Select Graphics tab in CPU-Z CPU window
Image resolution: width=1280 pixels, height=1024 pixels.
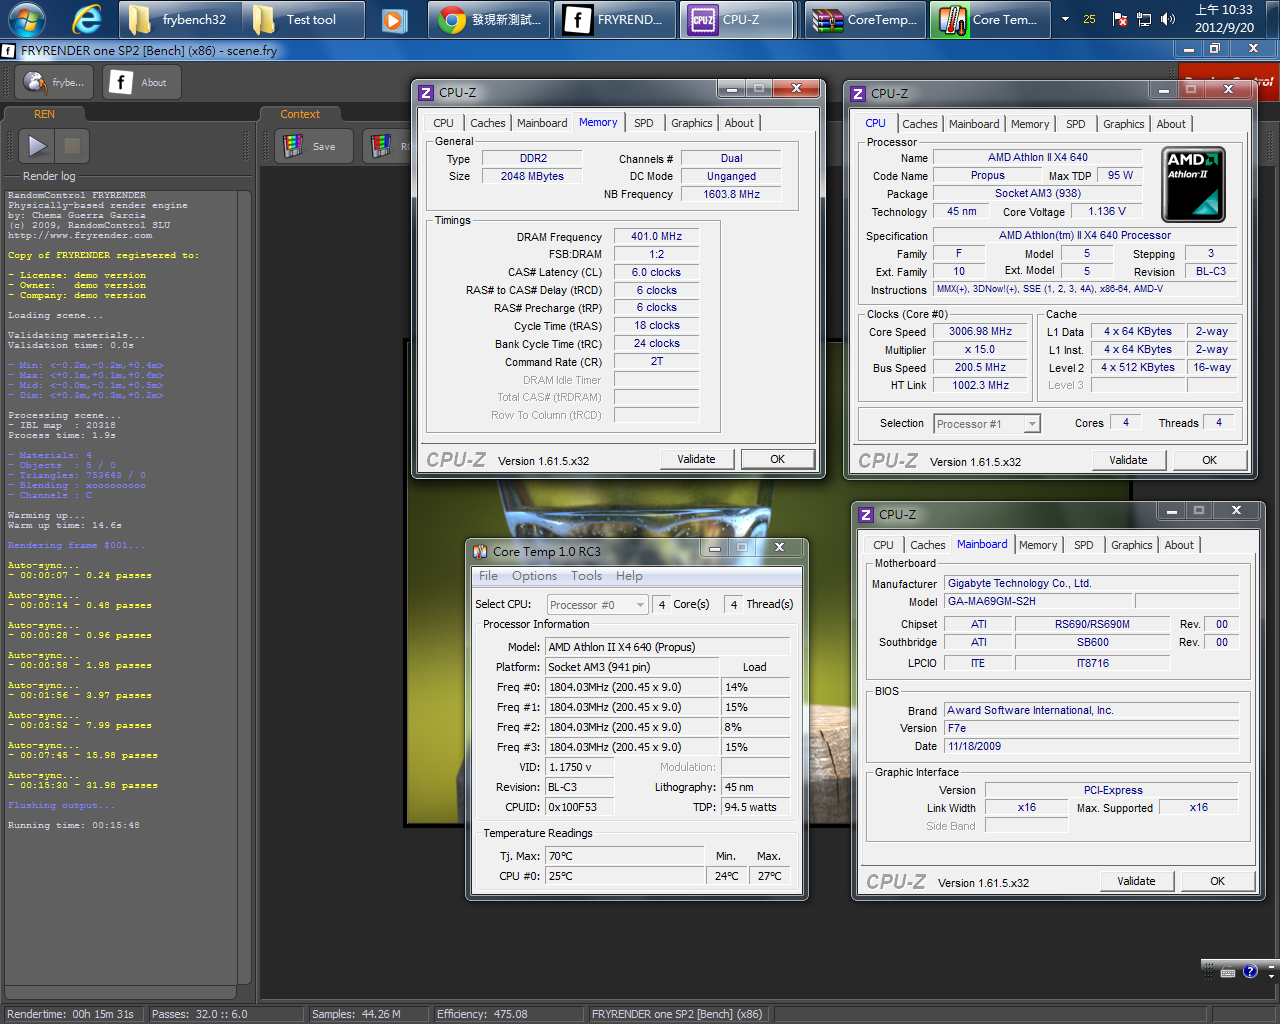pyautogui.click(x=1124, y=124)
